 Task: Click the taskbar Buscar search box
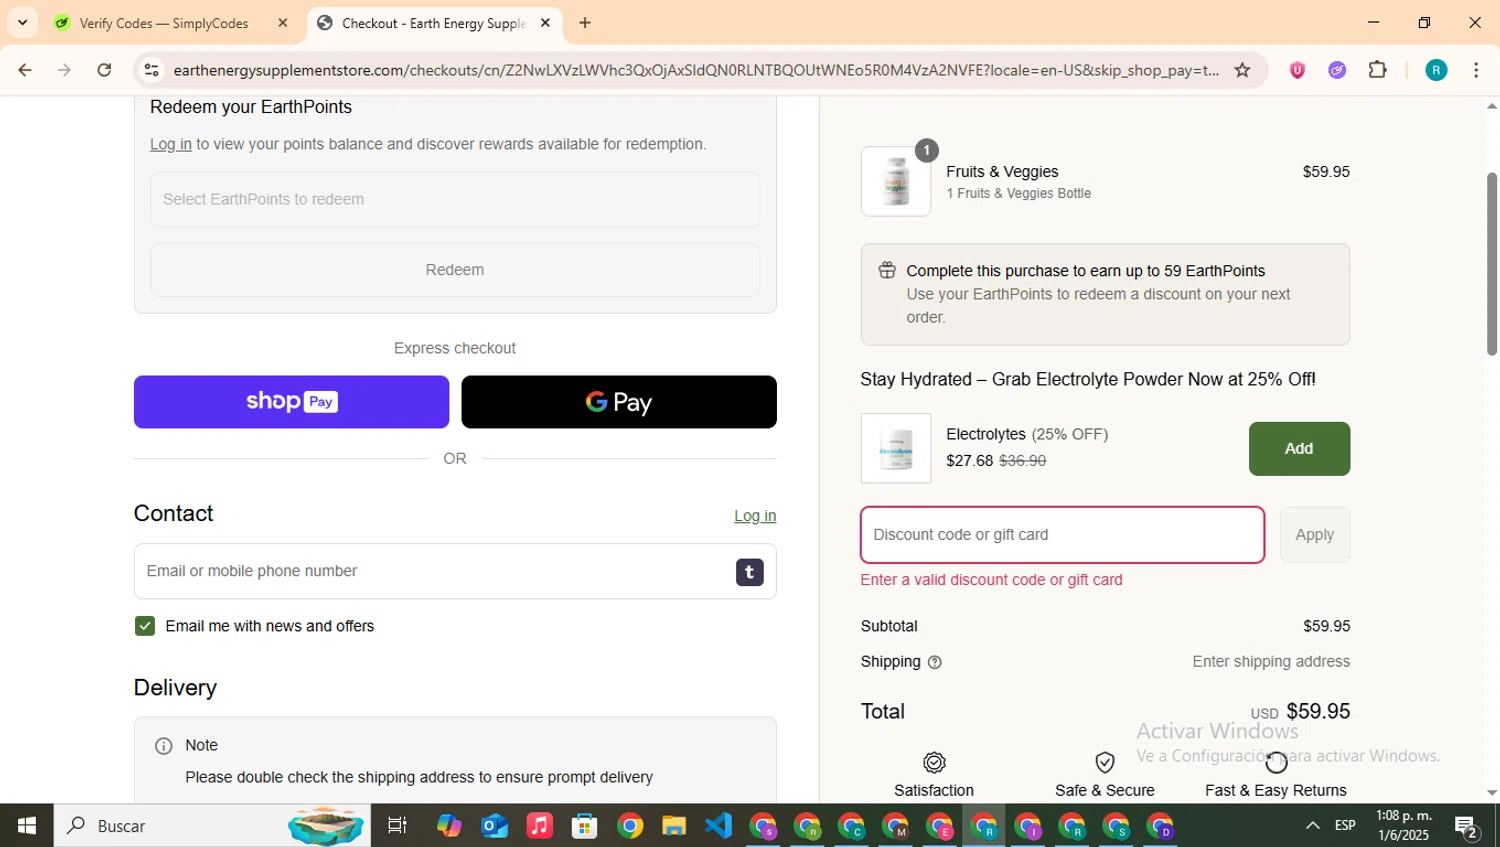(212, 826)
